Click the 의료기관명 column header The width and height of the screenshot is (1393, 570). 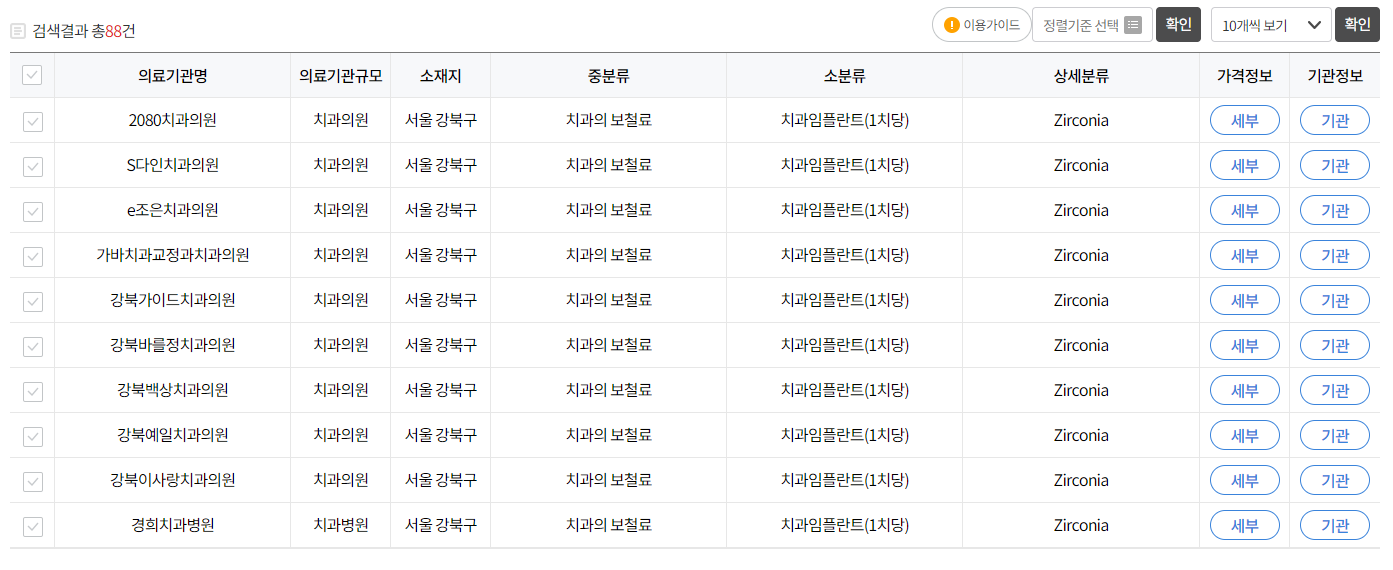[173, 76]
